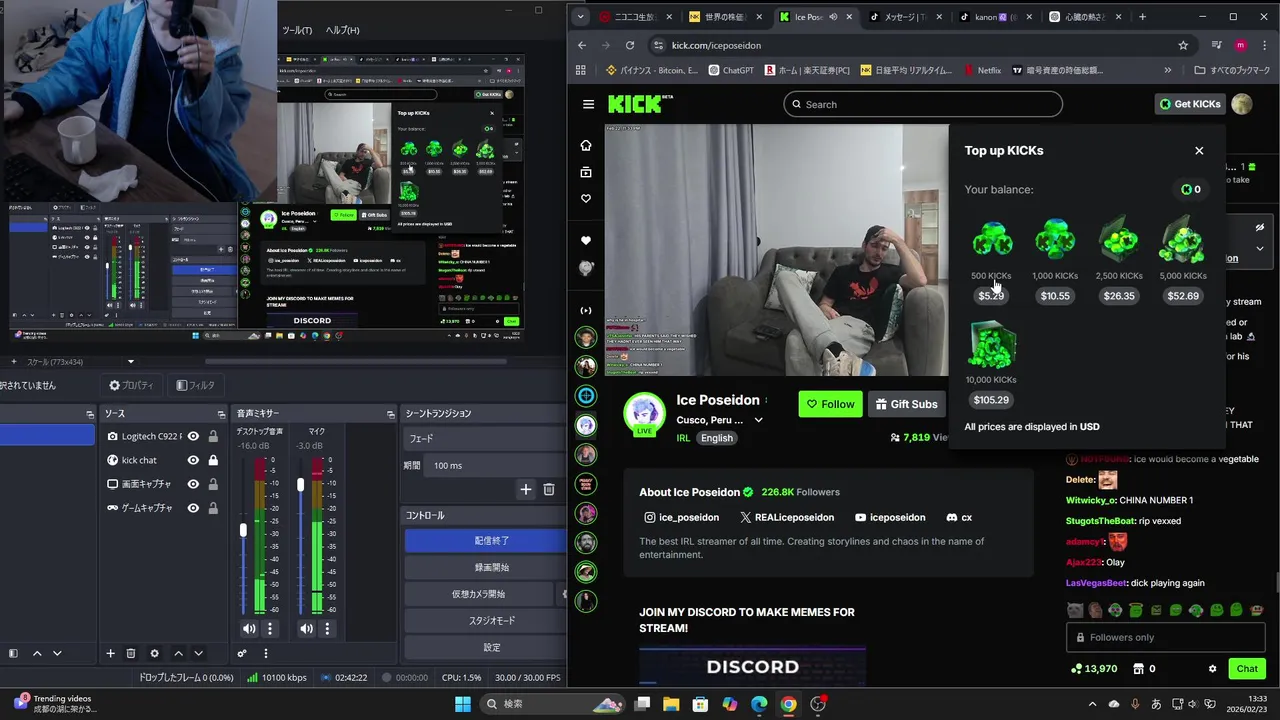Toggle visibility of 画面キャプチャ source
Image resolution: width=1280 pixels, height=720 pixels.
pyautogui.click(x=193, y=484)
